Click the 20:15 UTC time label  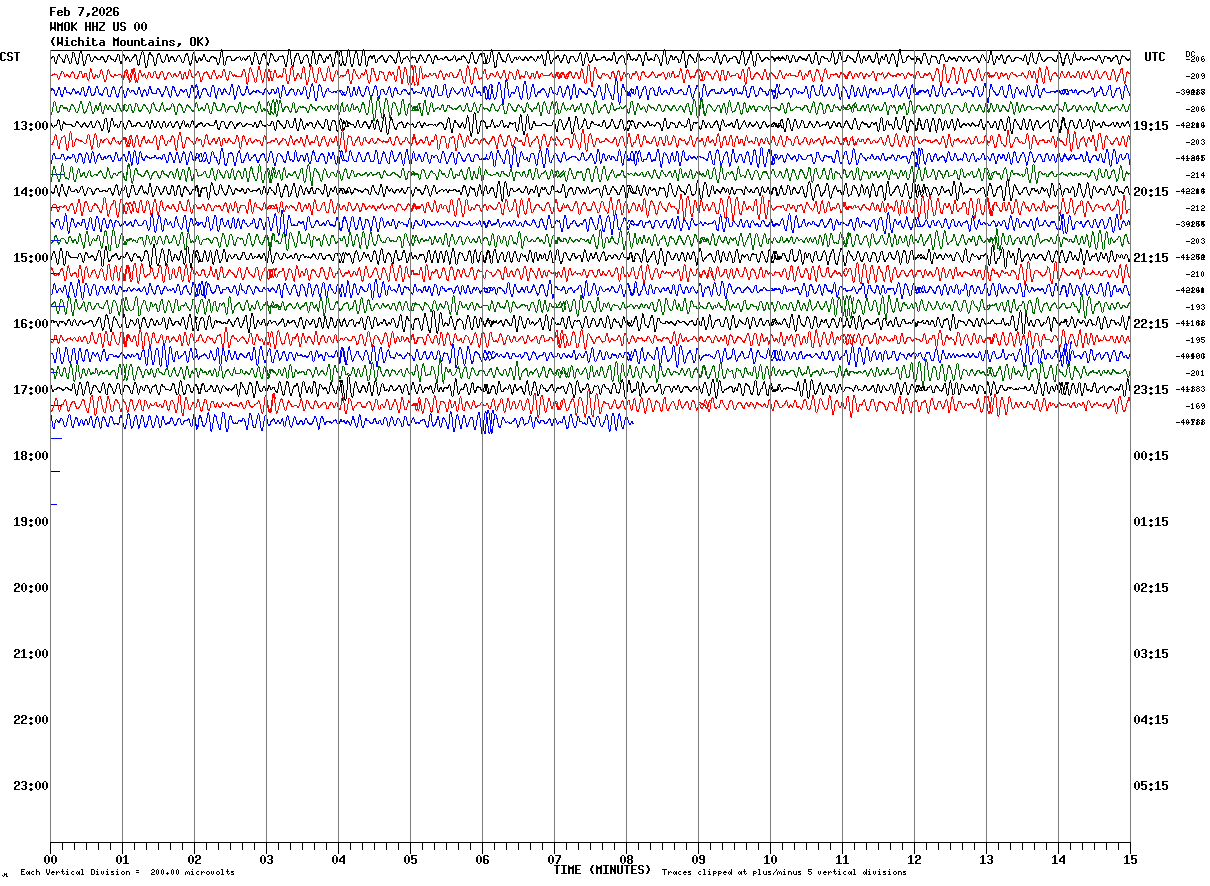pyautogui.click(x=1151, y=192)
